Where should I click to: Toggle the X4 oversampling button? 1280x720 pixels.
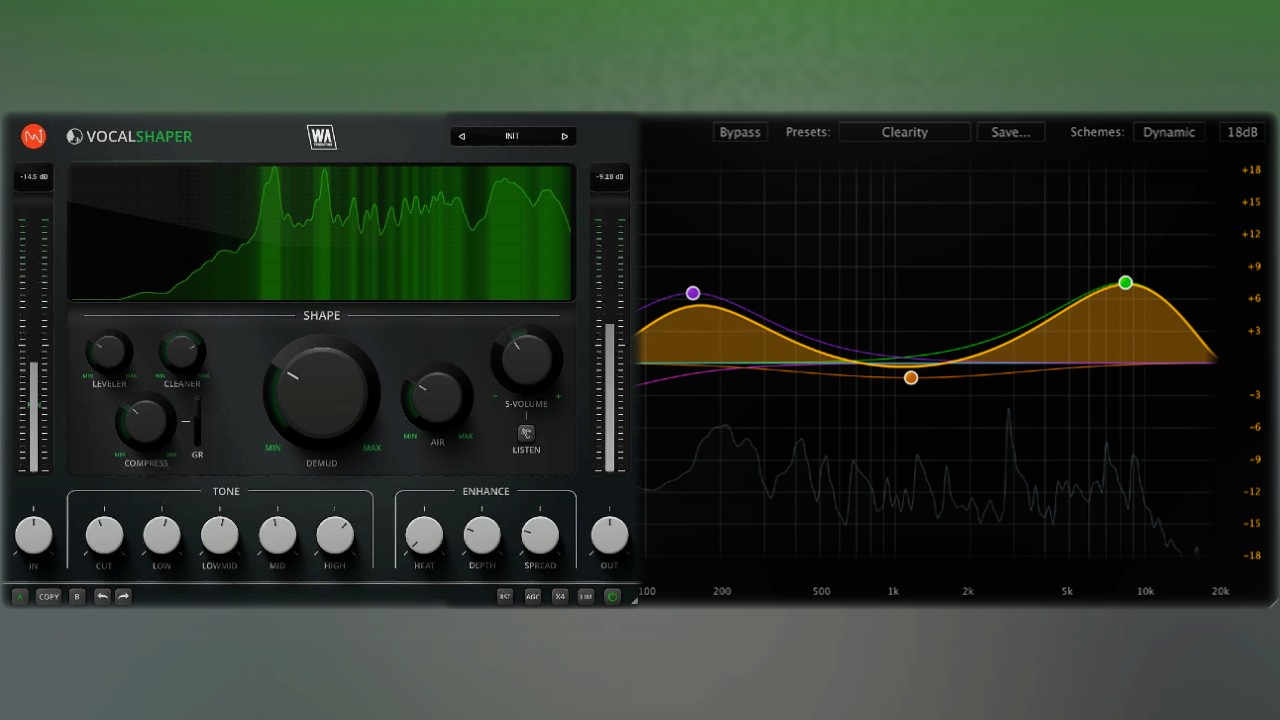point(560,596)
